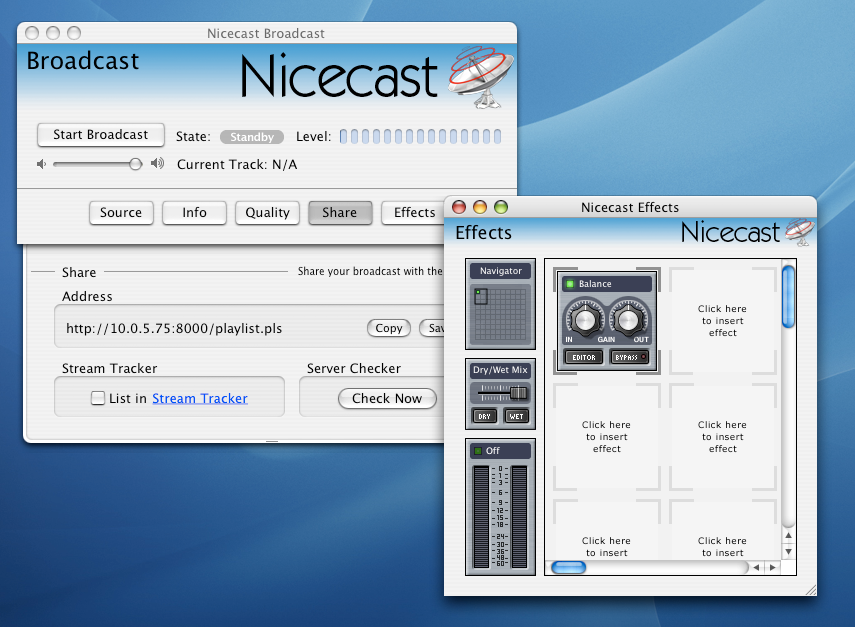
Task: Insert effect in the bottom-right slot
Action: click(722, 530)
